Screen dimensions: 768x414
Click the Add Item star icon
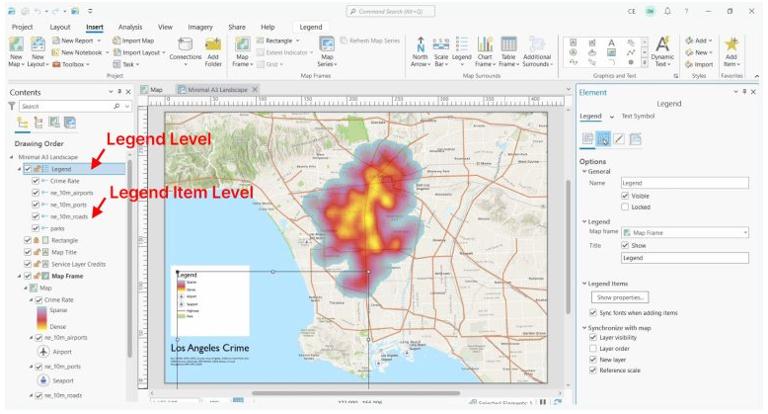pyautogui.click(x=731, y=45)
